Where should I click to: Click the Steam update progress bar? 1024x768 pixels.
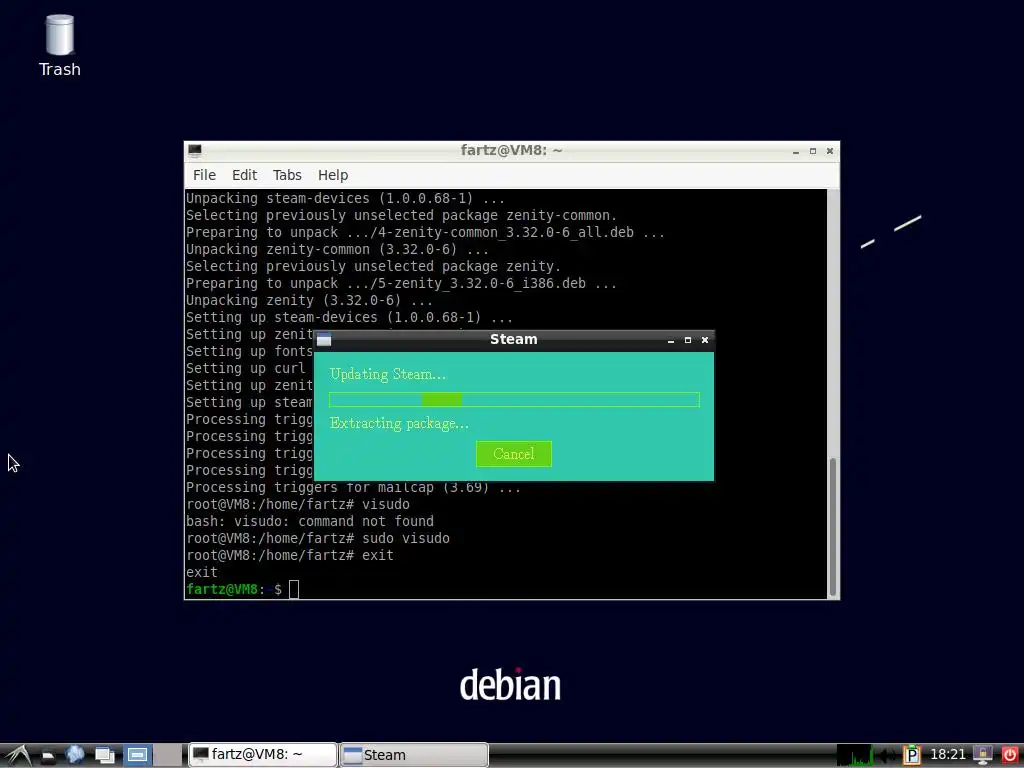pyautogui.click(x=515, y=400)
